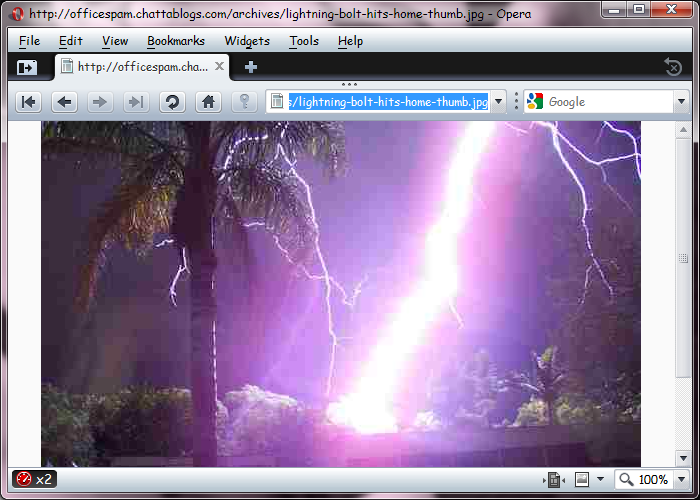
Task: Go back with the Back arrow
Action: (64, 102)
